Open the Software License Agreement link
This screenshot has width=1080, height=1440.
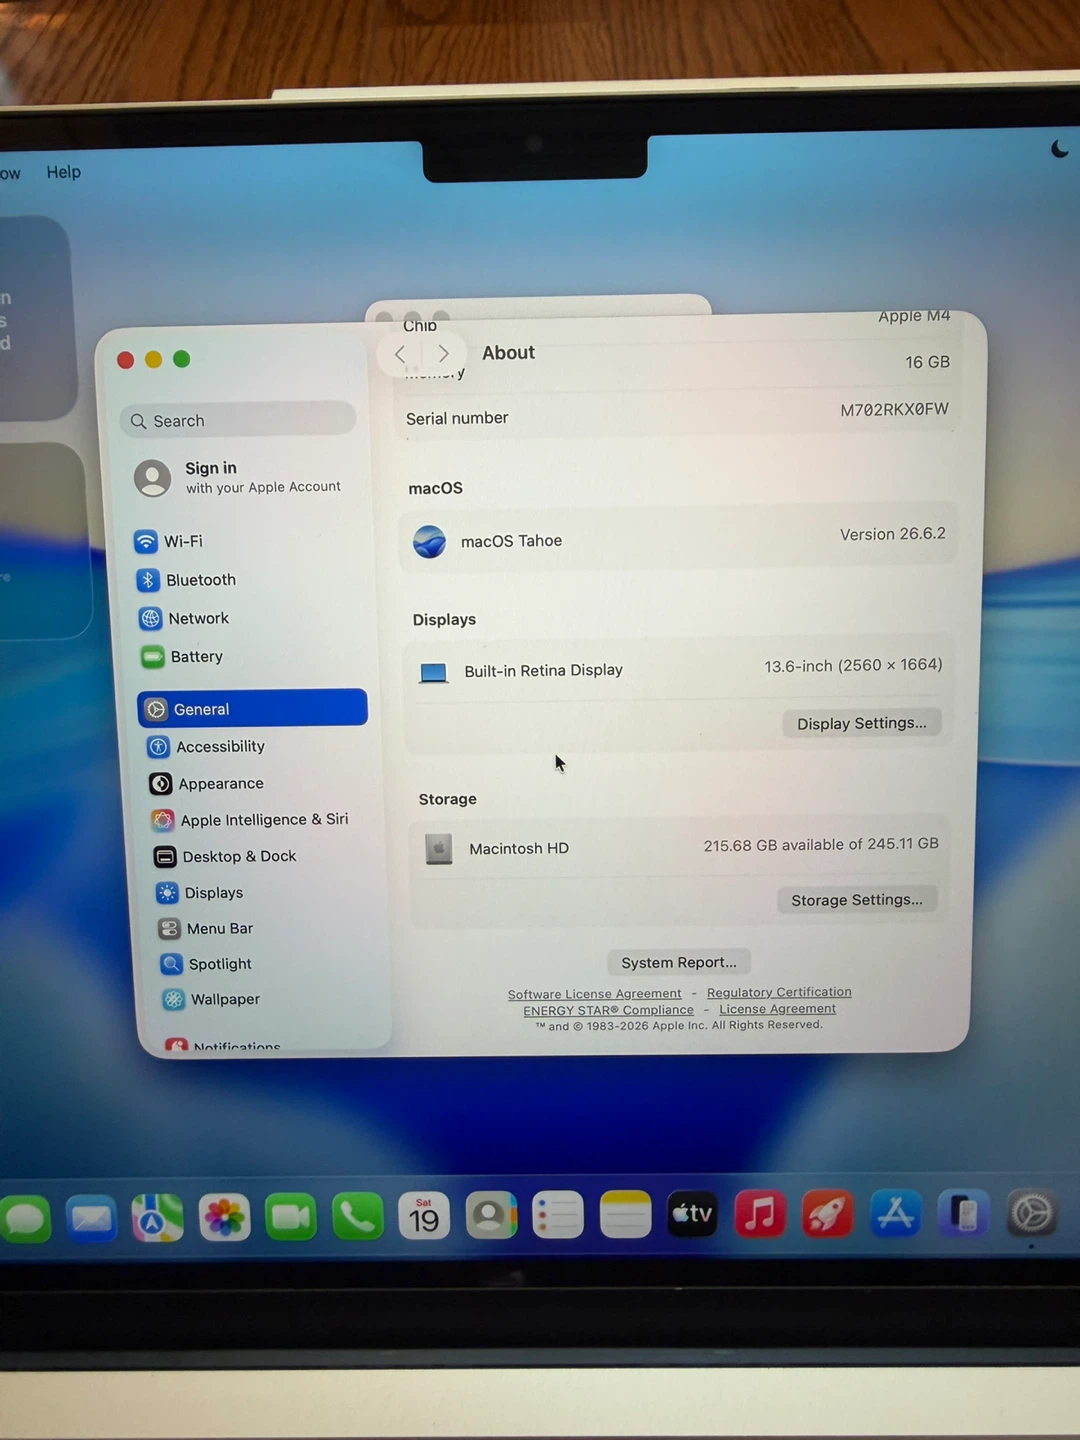(x=594, y=994)
